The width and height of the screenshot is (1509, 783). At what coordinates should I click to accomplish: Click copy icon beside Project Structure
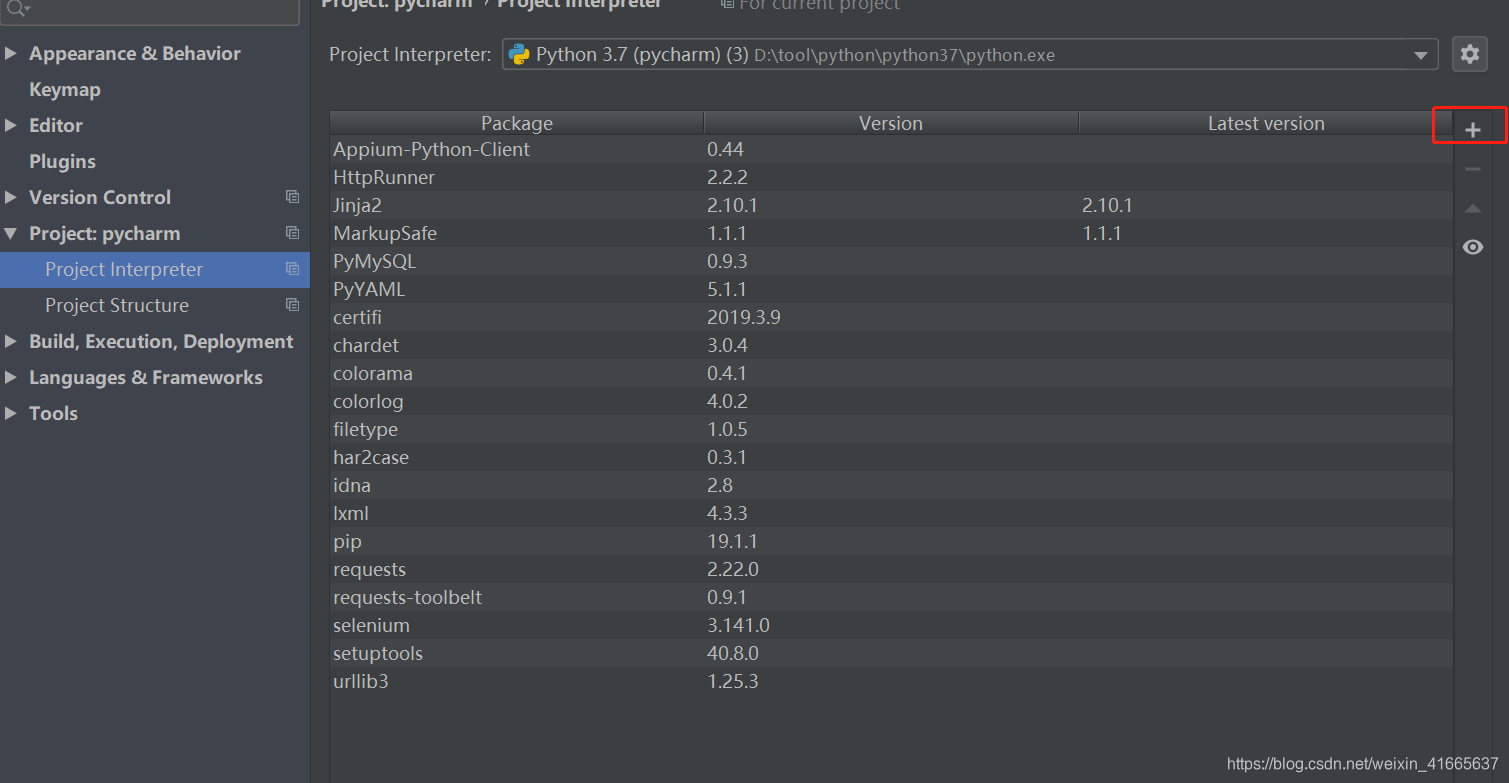292,305
